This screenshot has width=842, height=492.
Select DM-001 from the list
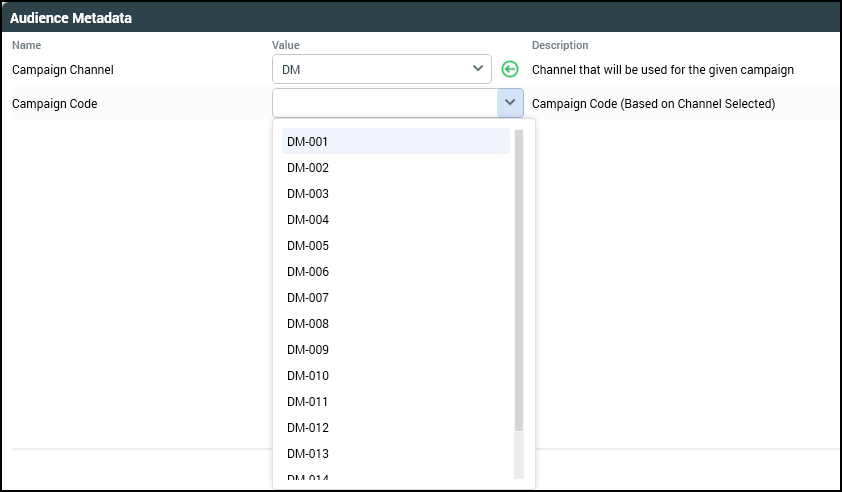click(x=308, y=142)
